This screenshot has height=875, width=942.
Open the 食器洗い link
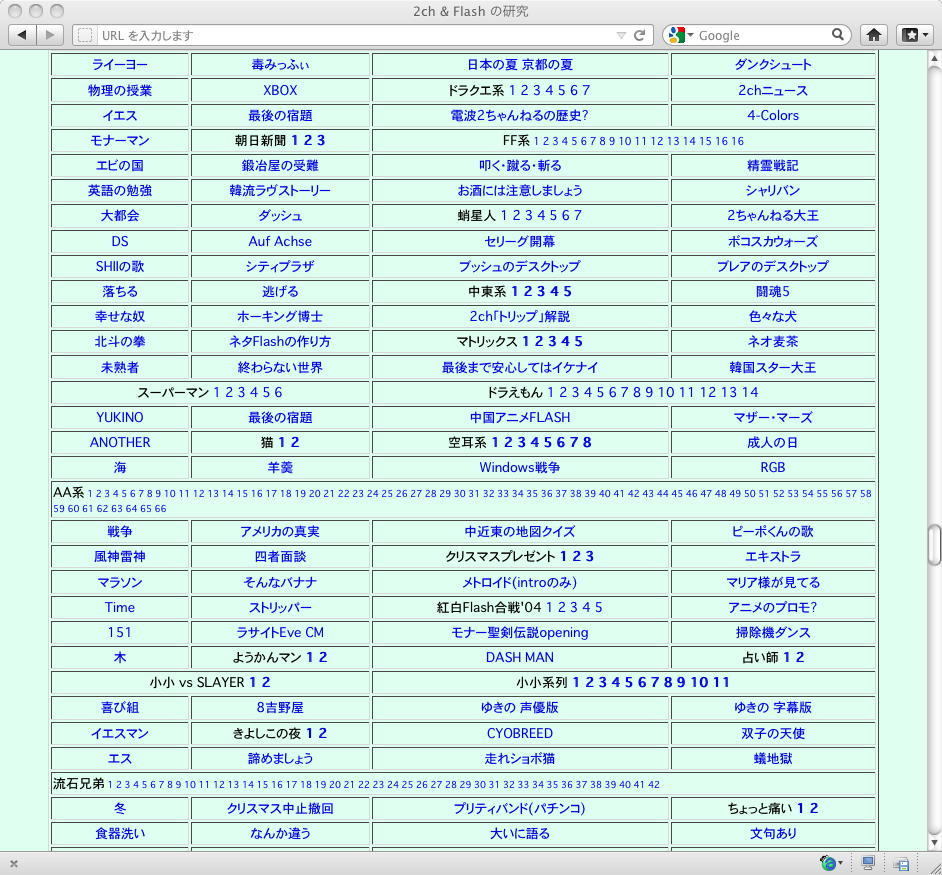pos(120,834)
